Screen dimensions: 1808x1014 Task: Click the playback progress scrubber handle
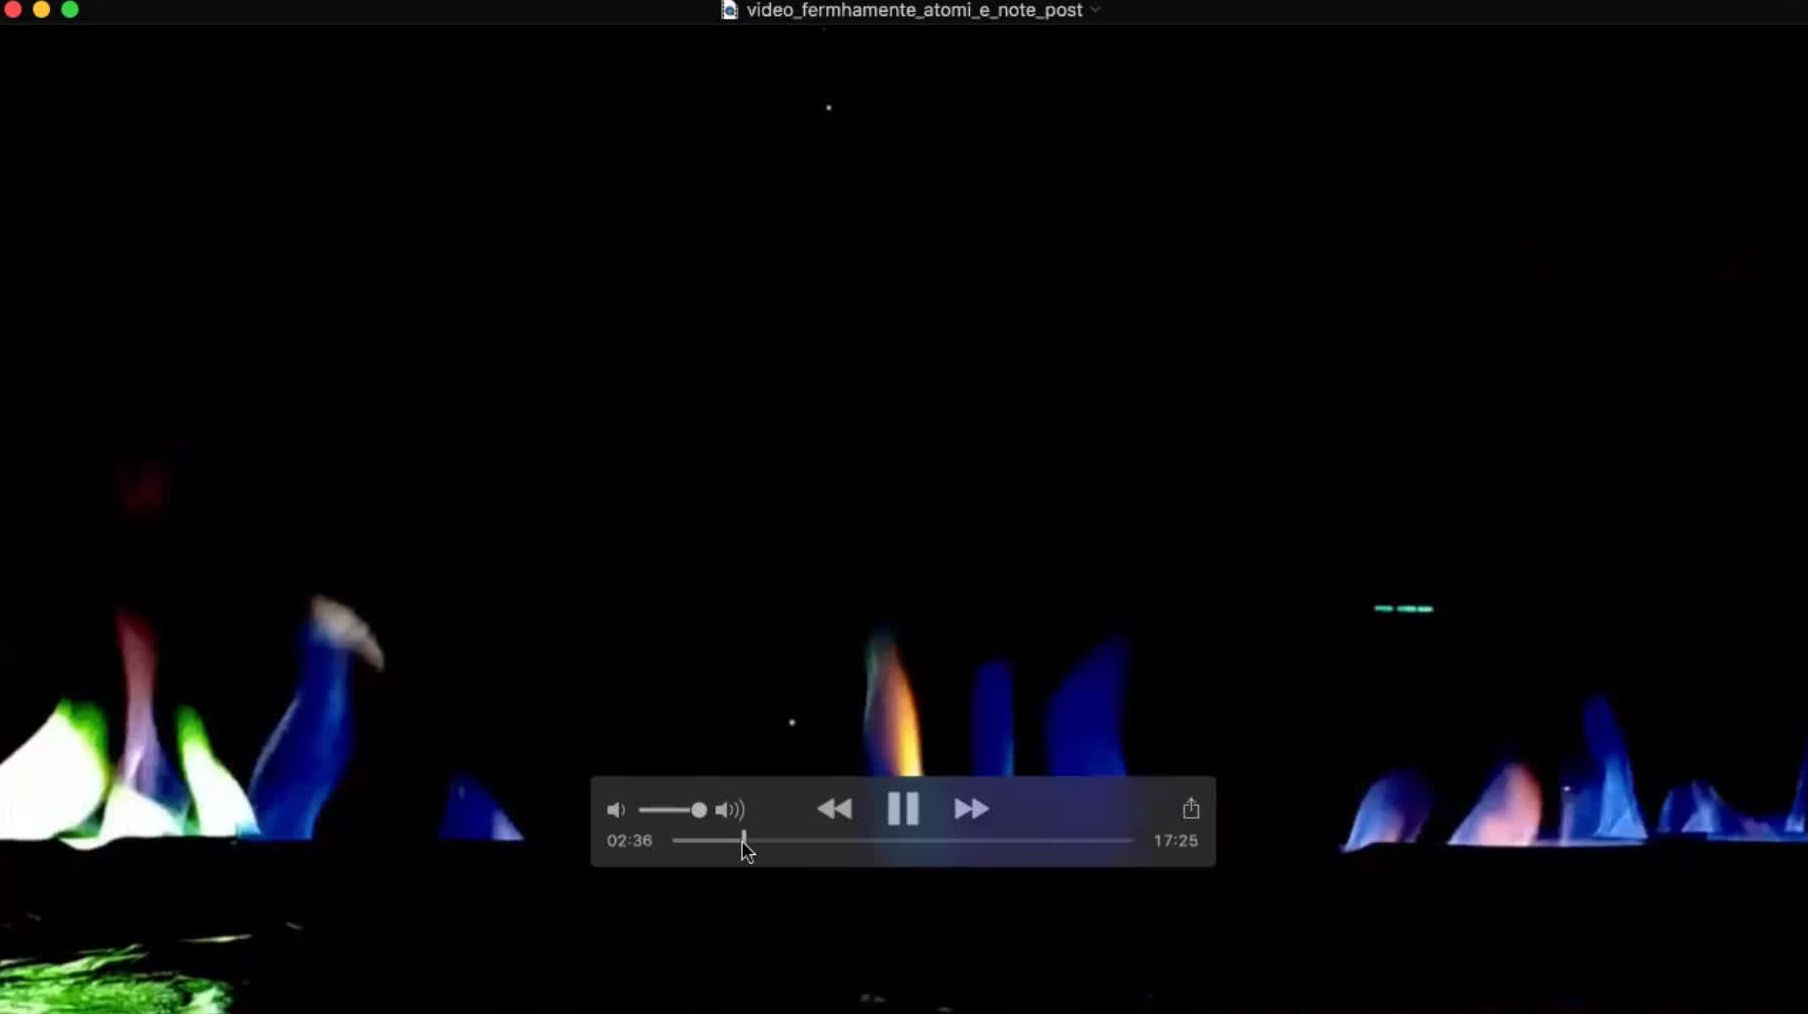(x=744, y=840)
